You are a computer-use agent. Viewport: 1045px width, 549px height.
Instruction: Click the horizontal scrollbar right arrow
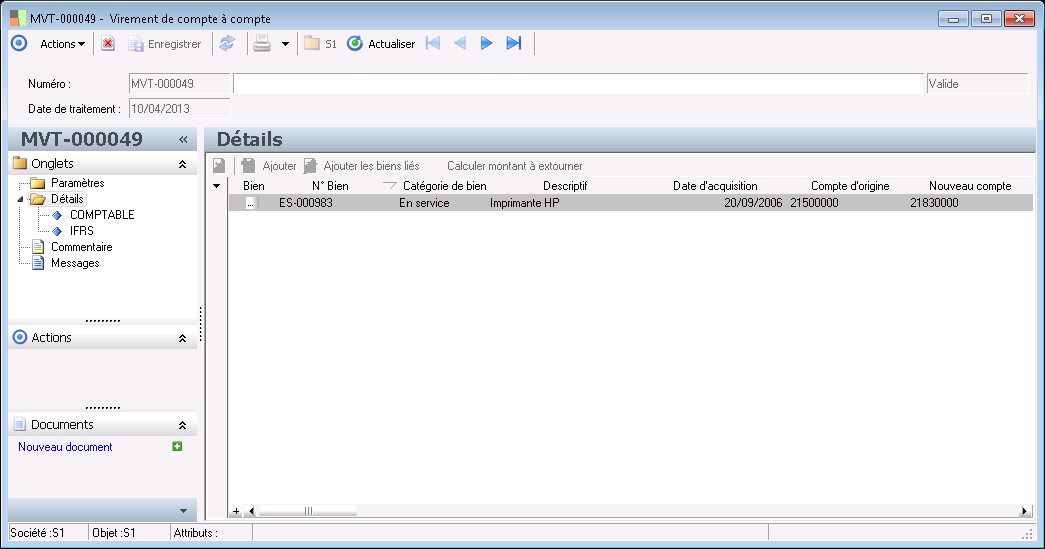[1024, 512]
